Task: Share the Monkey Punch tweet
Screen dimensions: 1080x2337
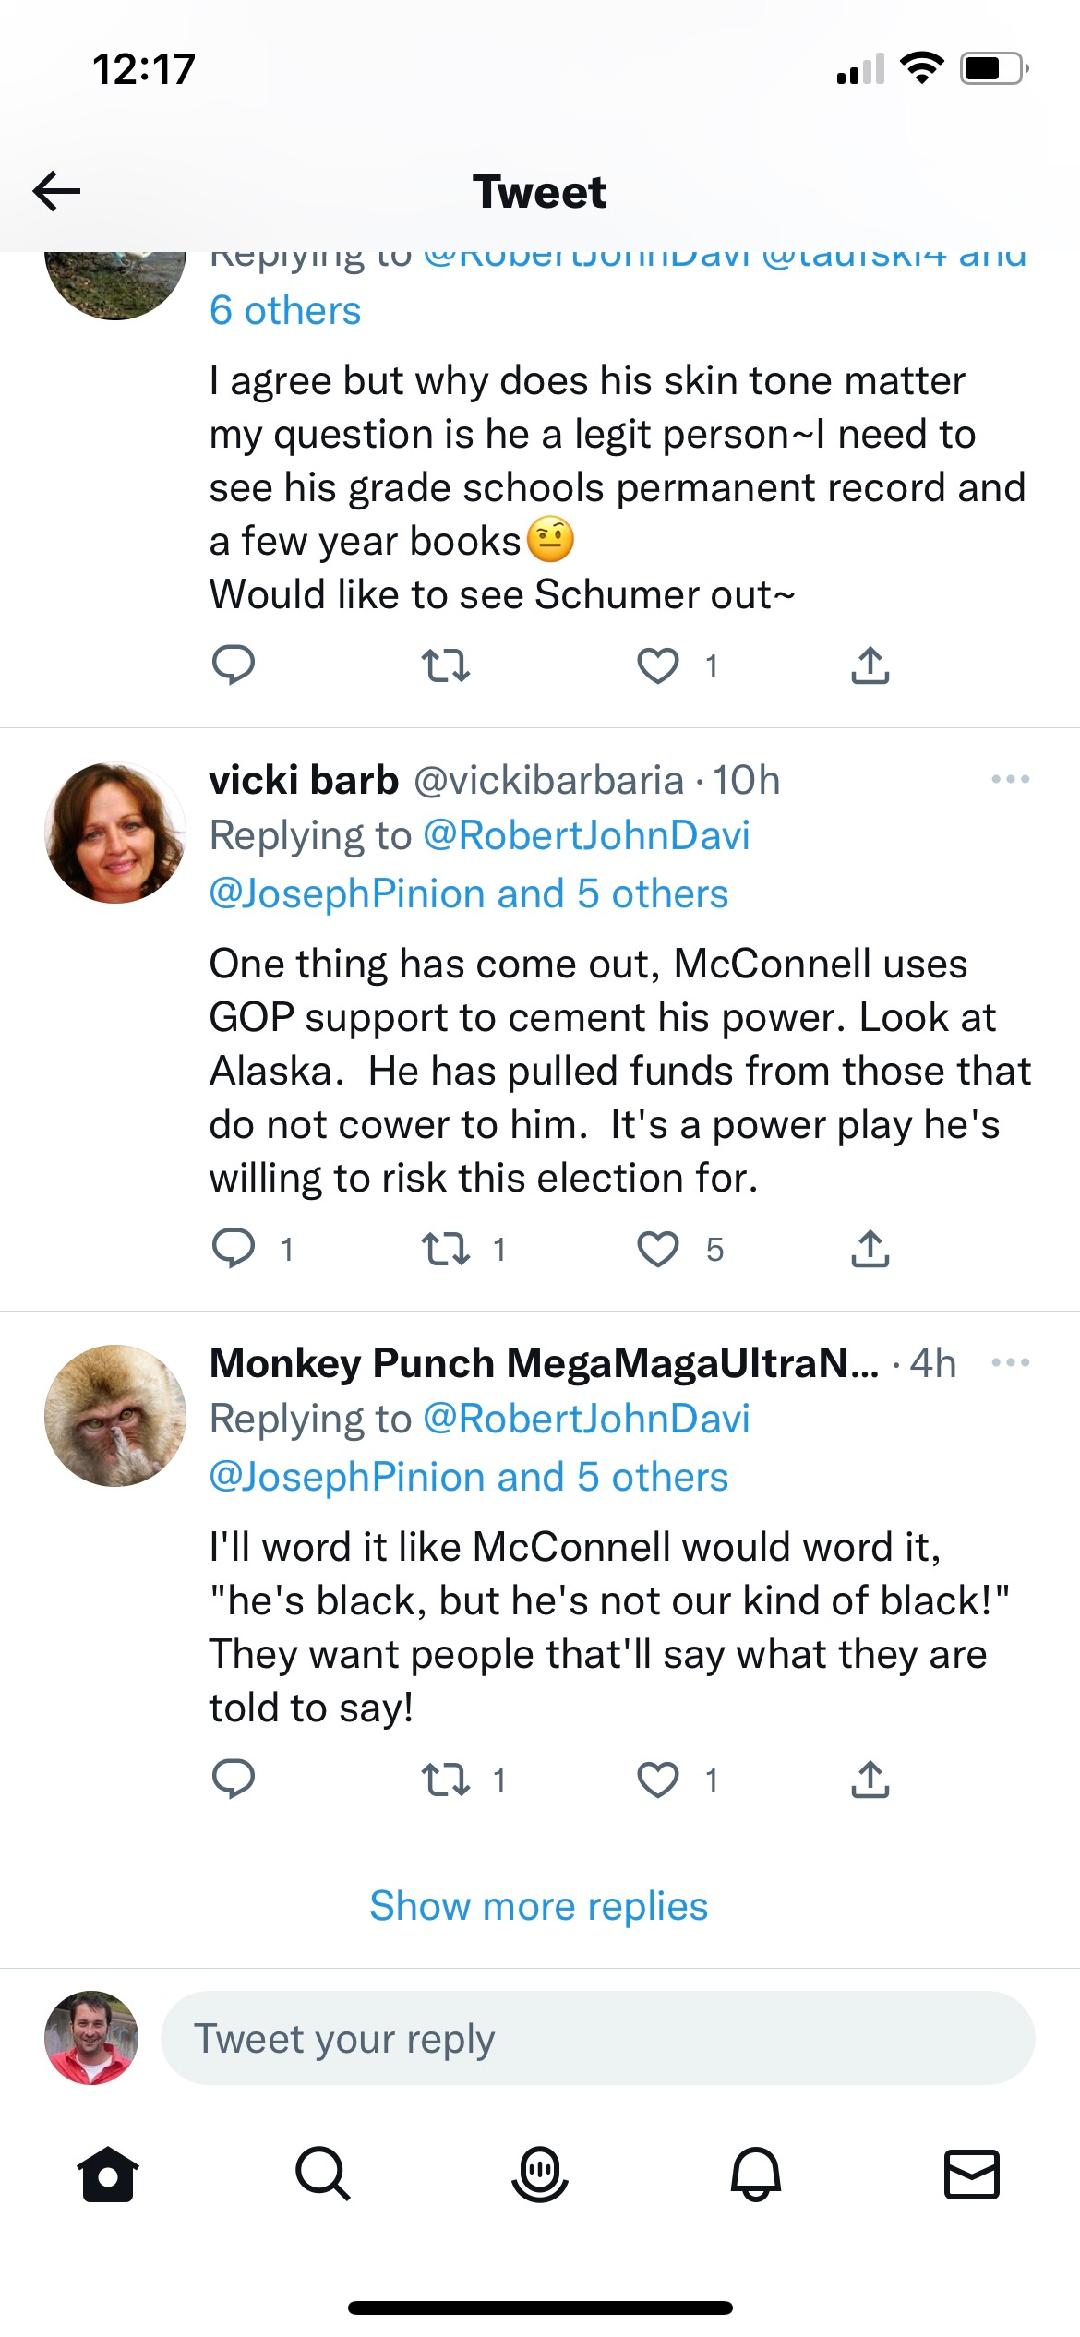Action: (870, 1780)
